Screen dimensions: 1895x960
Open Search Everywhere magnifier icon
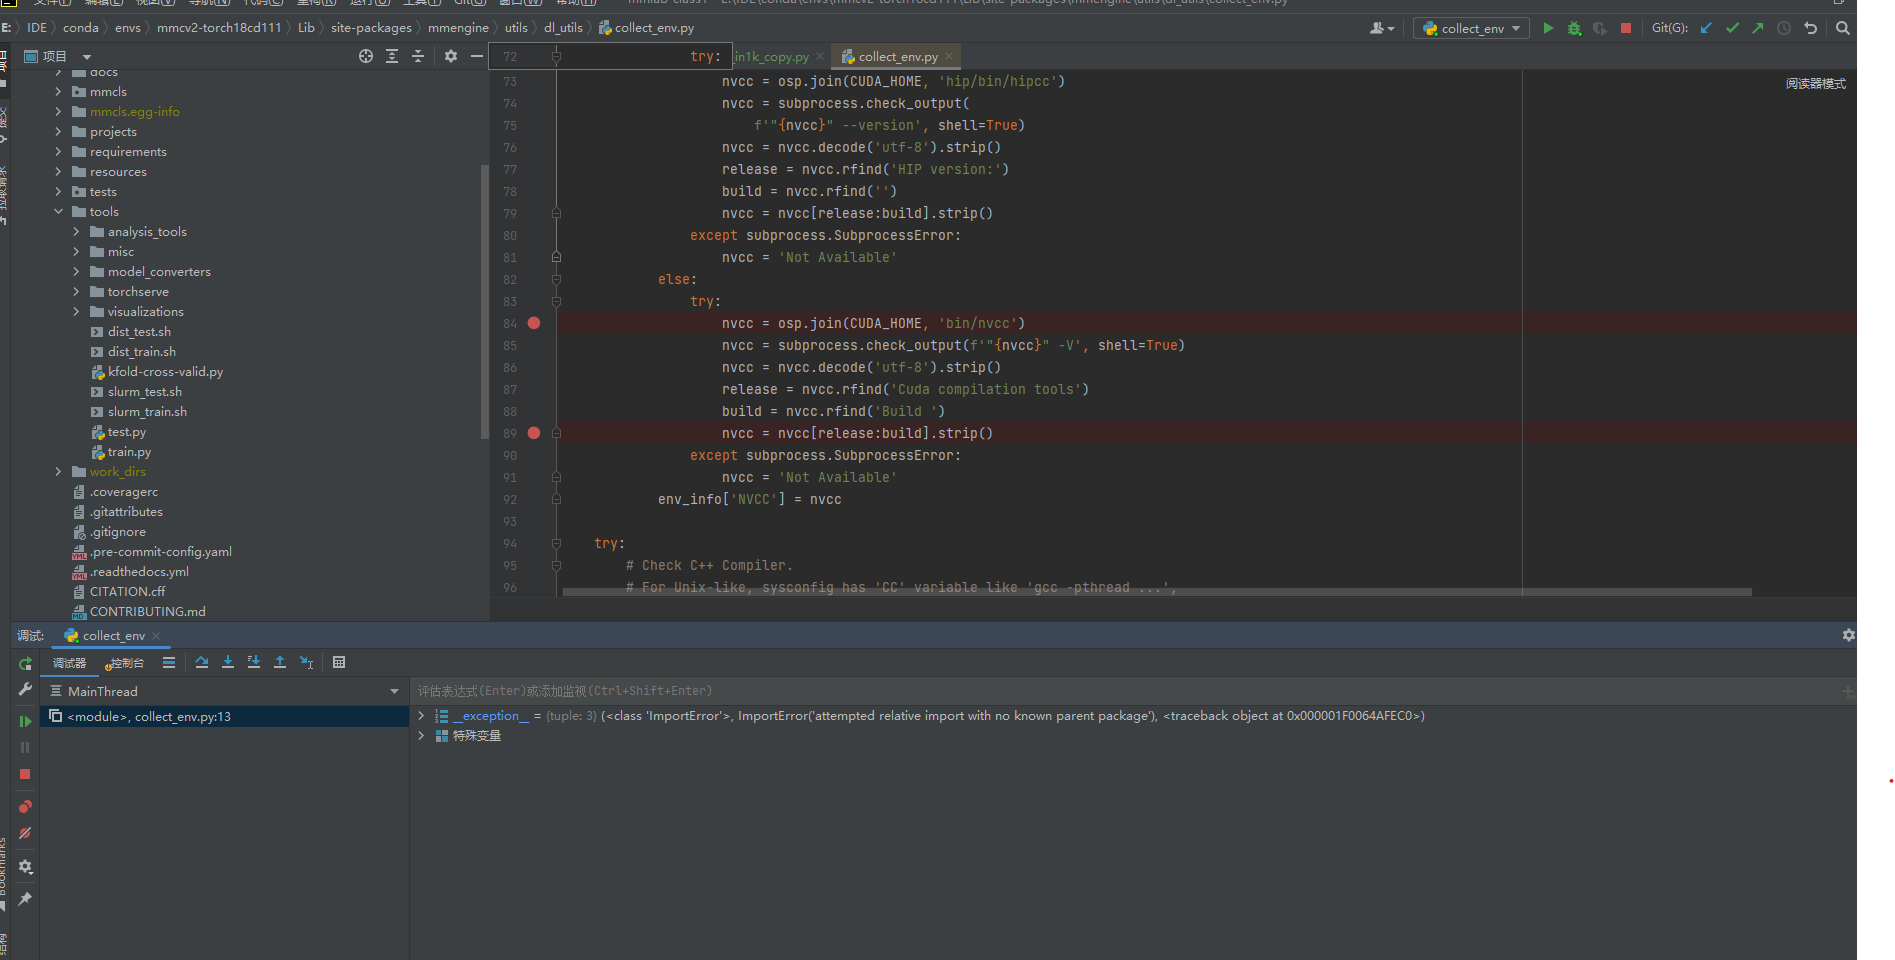tap(1843, 28)
